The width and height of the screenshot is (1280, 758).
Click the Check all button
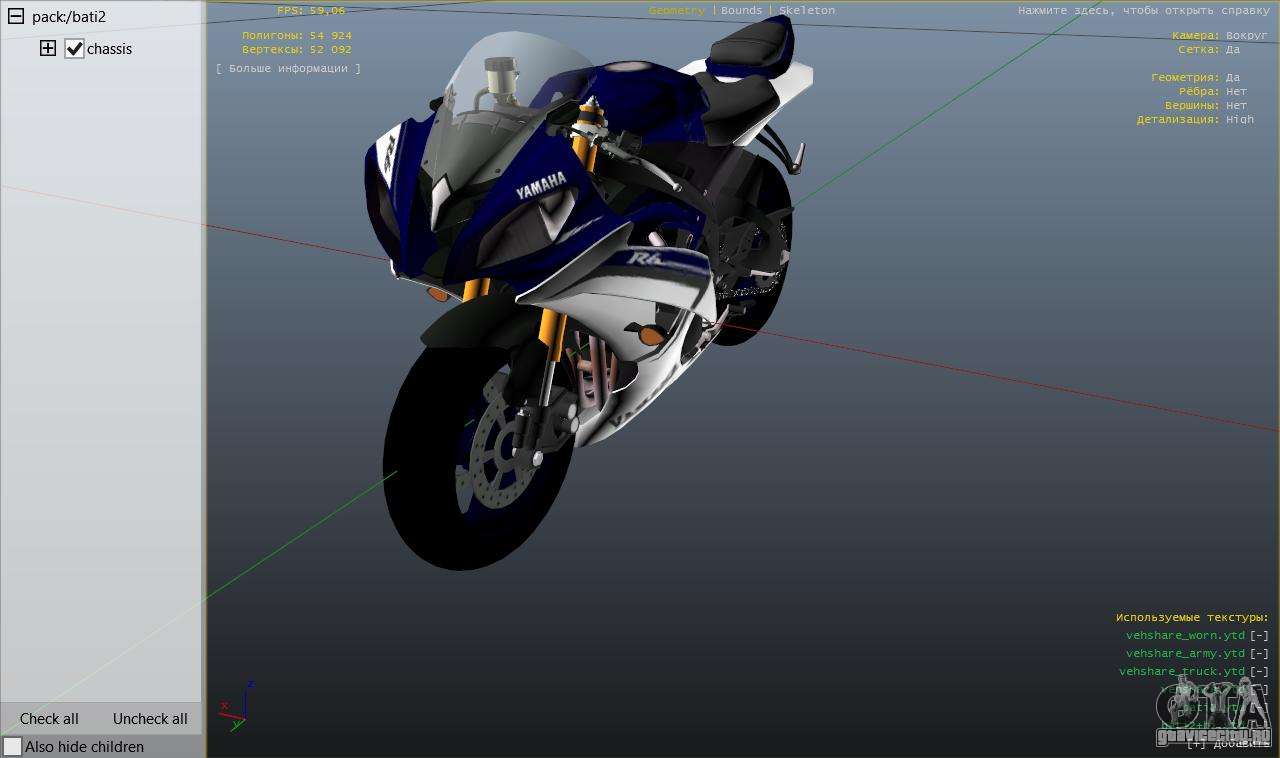49,718
